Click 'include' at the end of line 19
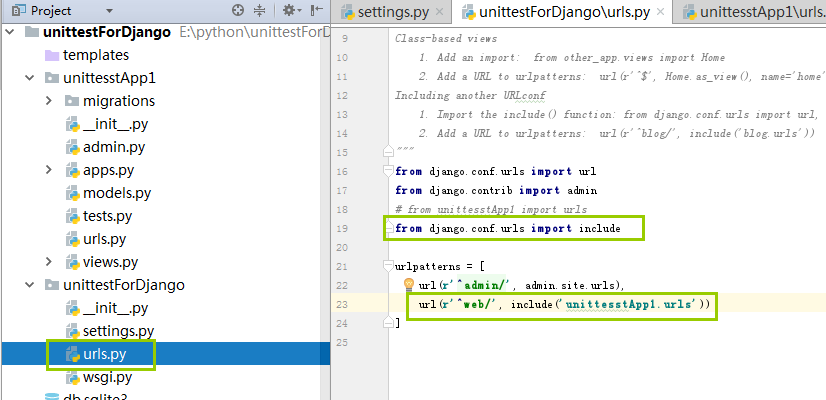 (x=599, y=228)
